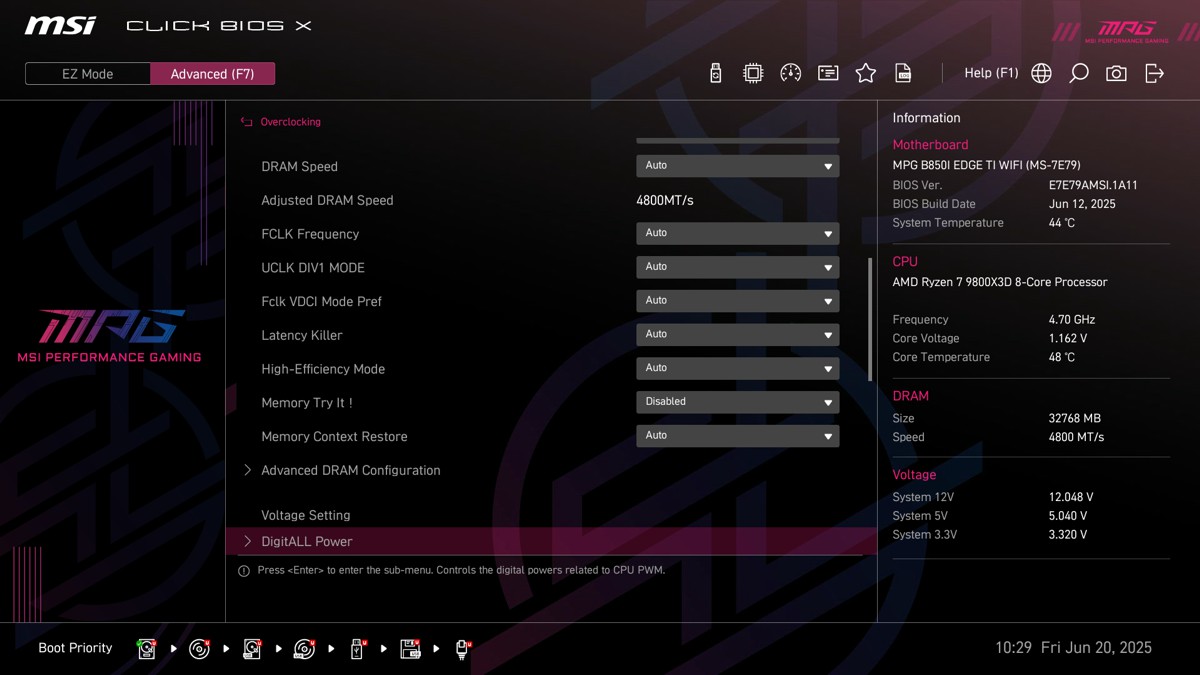Open the LOG file icon
This screenshot has width=1200, height=675.
tap(903, 73)
